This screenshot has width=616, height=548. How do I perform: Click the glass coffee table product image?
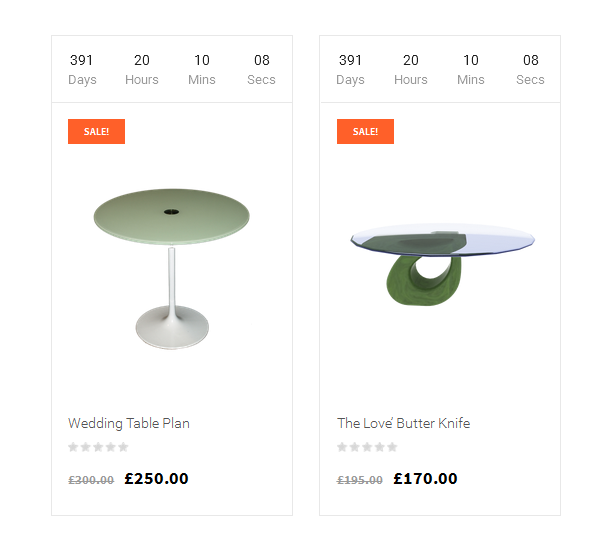442,265
